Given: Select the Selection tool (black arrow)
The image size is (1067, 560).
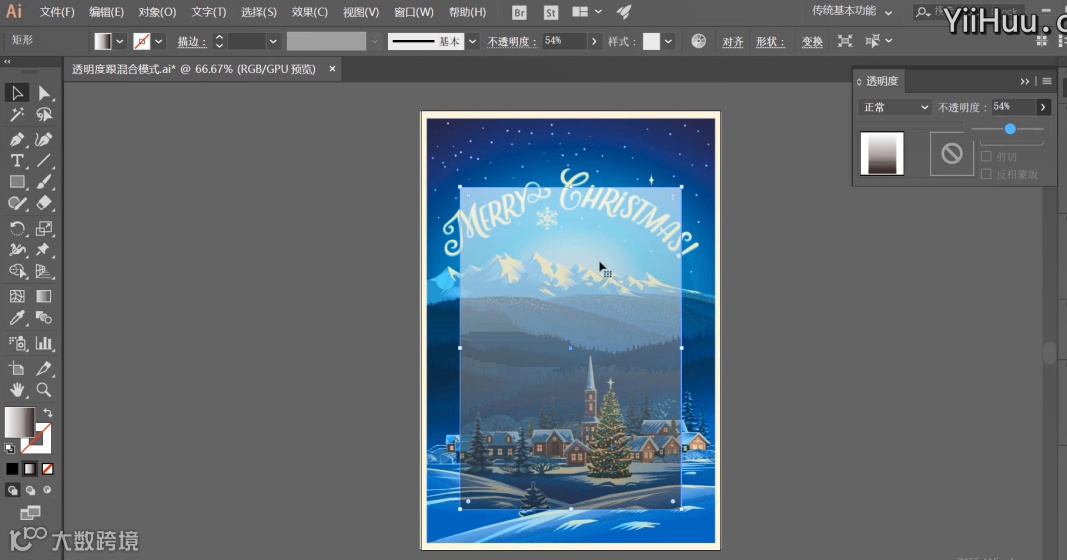Looking at the screenshot, I should coord(17,93).
